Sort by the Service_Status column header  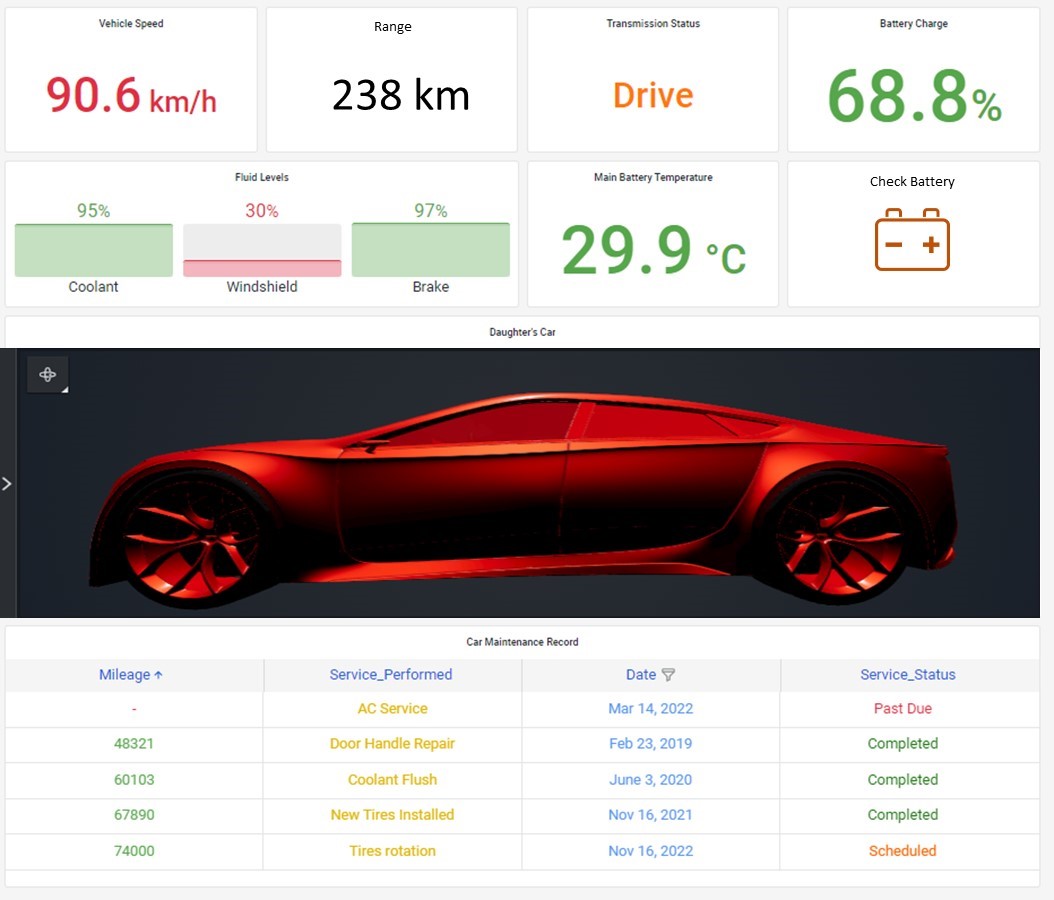pyautogui.click(x=907, y=674)
